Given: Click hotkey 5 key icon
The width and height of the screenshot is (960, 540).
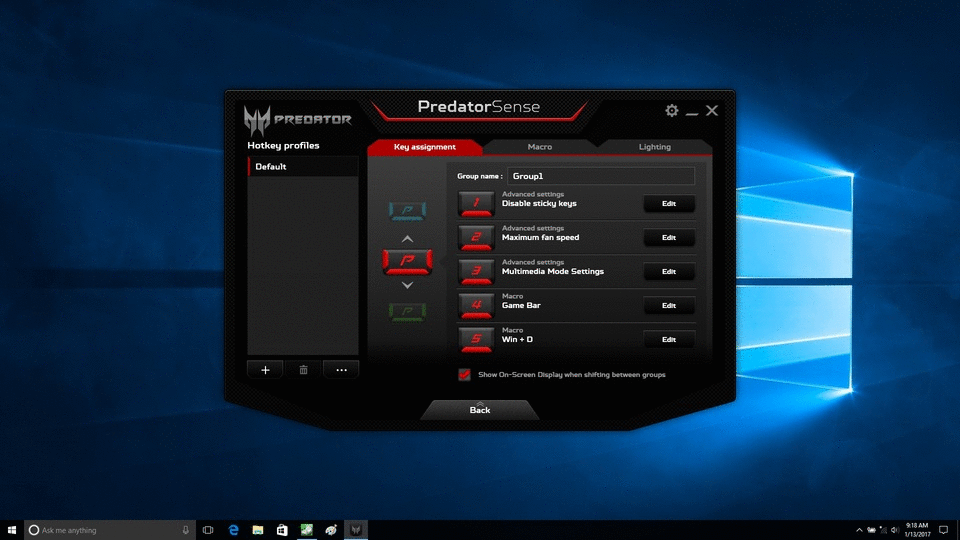Looking at the screenshot, I should [x=476, y=340].
